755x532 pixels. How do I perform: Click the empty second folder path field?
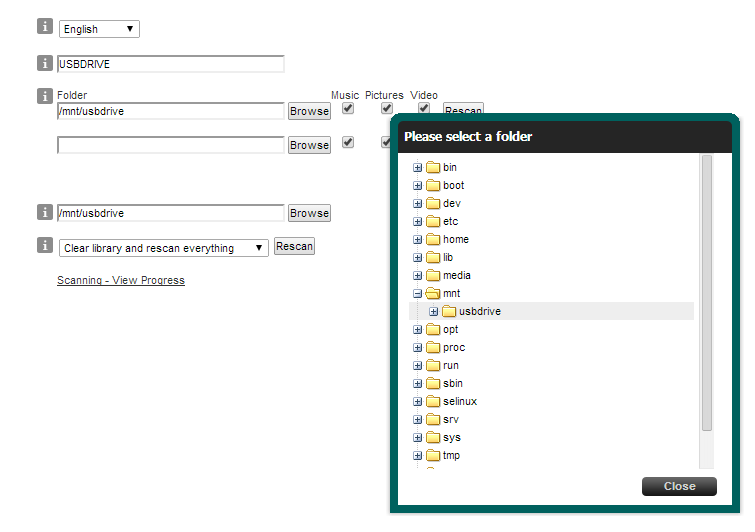(171, 145)
